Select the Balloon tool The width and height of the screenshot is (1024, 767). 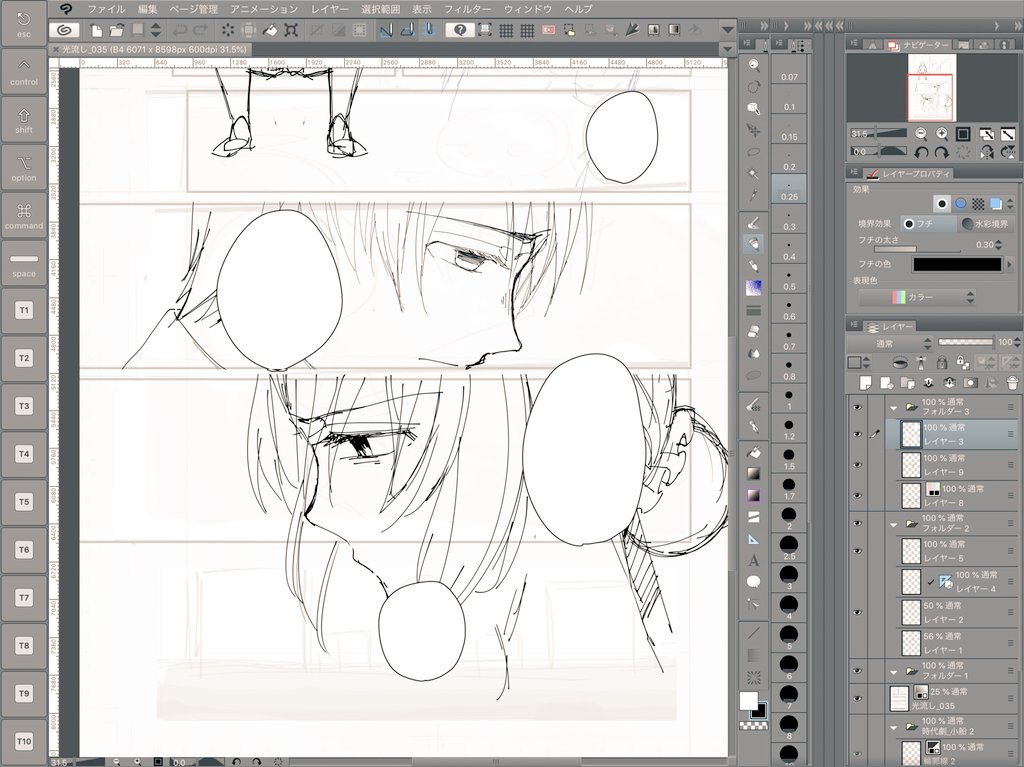pos(754,582)
